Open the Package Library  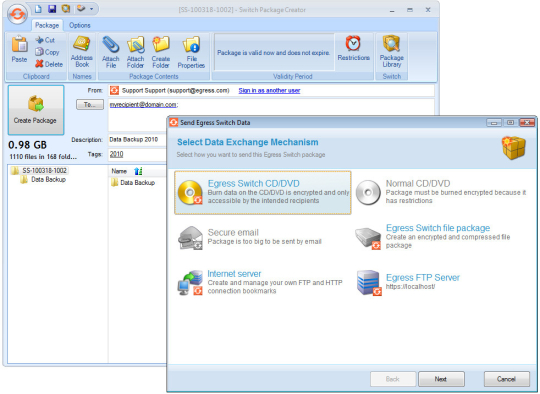(392, 52)
